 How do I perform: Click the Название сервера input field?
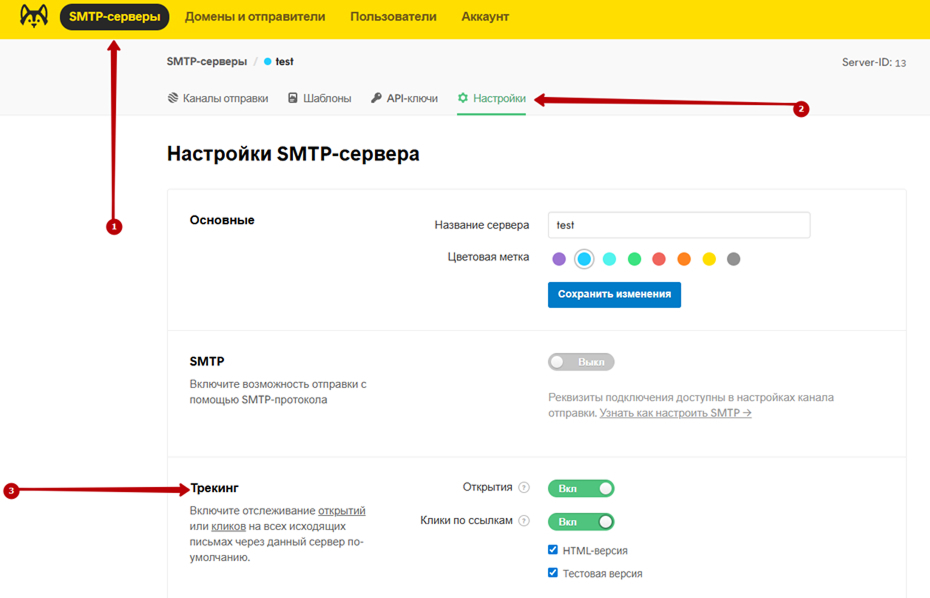click(x=678, y=225)
